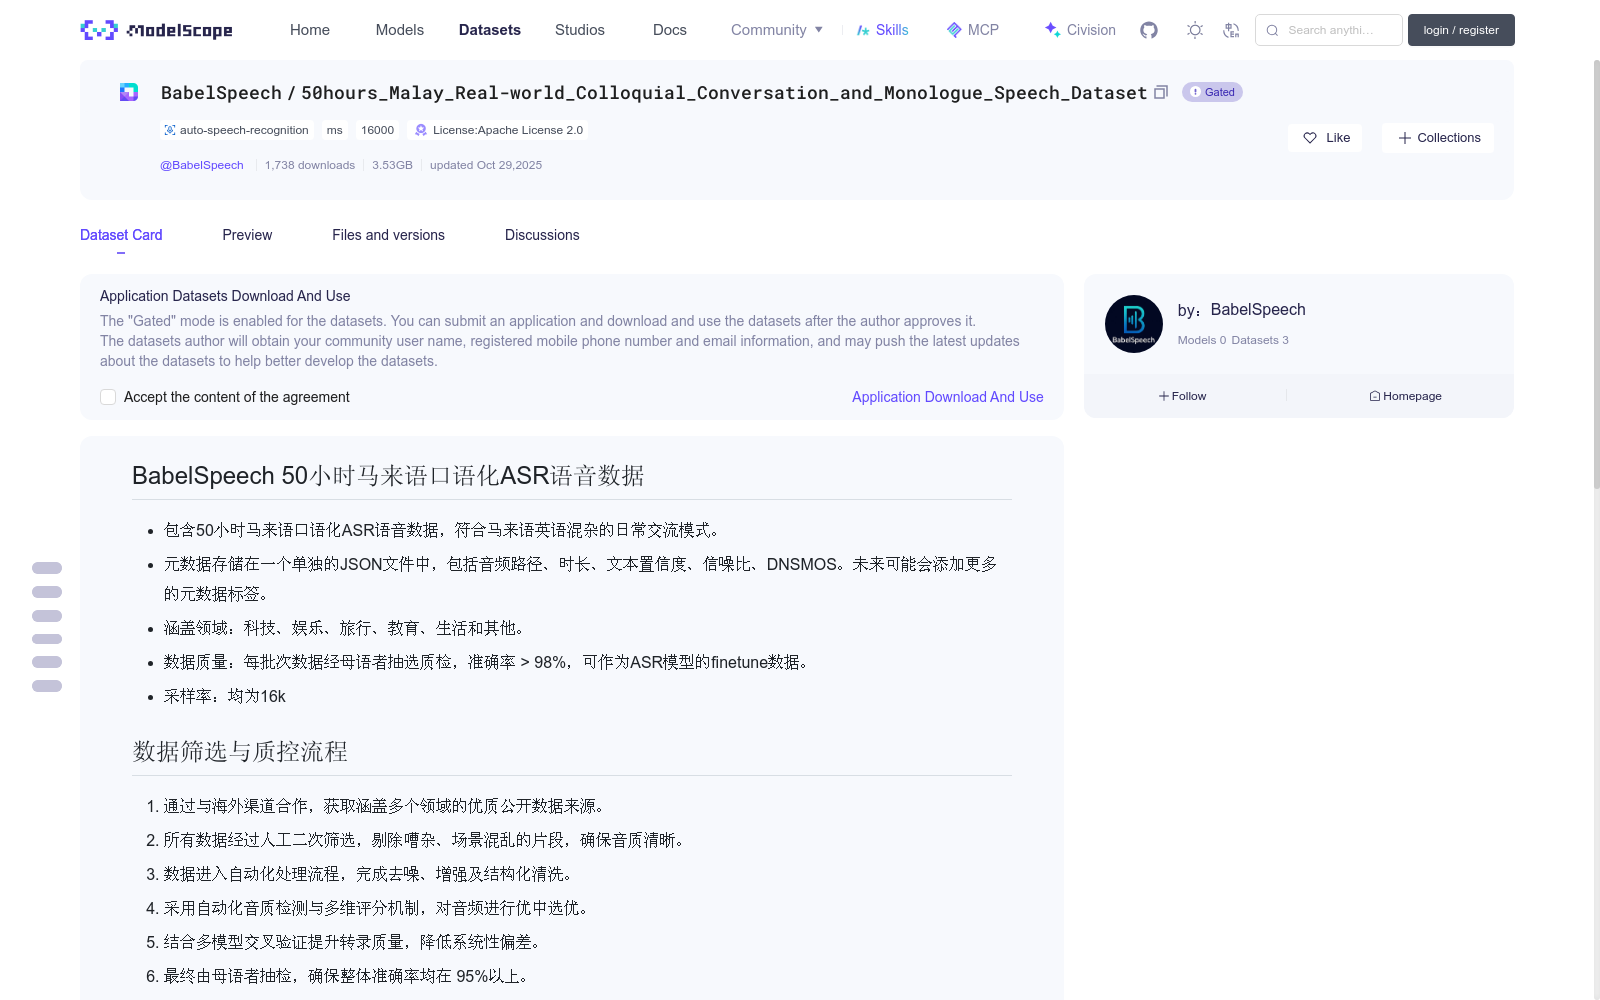The height and width of the screenshot is (1000, 1600).
Task: Open the Studios menu
Action: [x=580, y=30]
